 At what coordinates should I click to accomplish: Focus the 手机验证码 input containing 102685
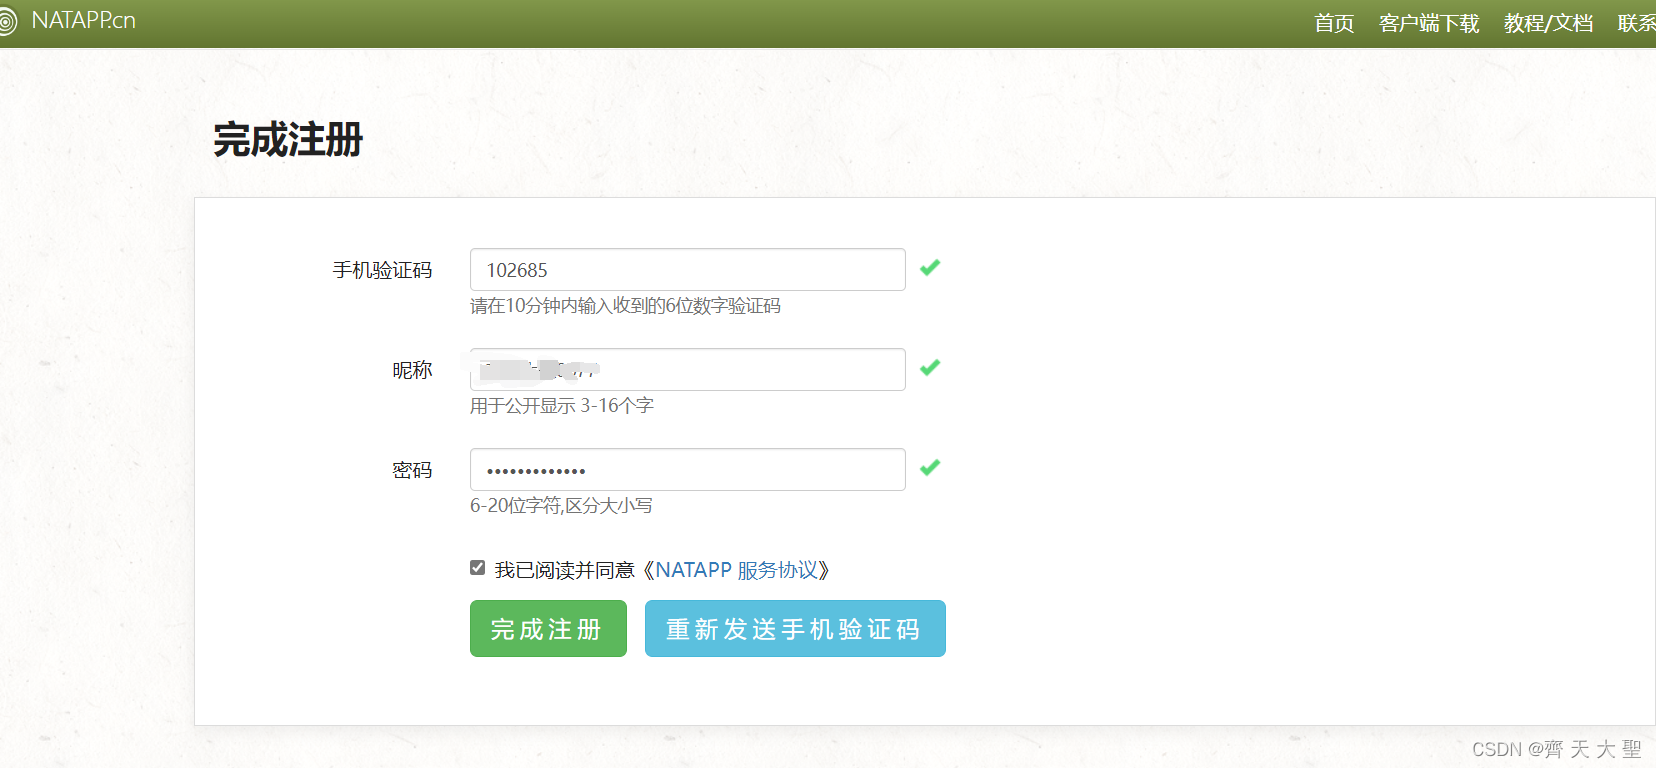coord(688,270)
